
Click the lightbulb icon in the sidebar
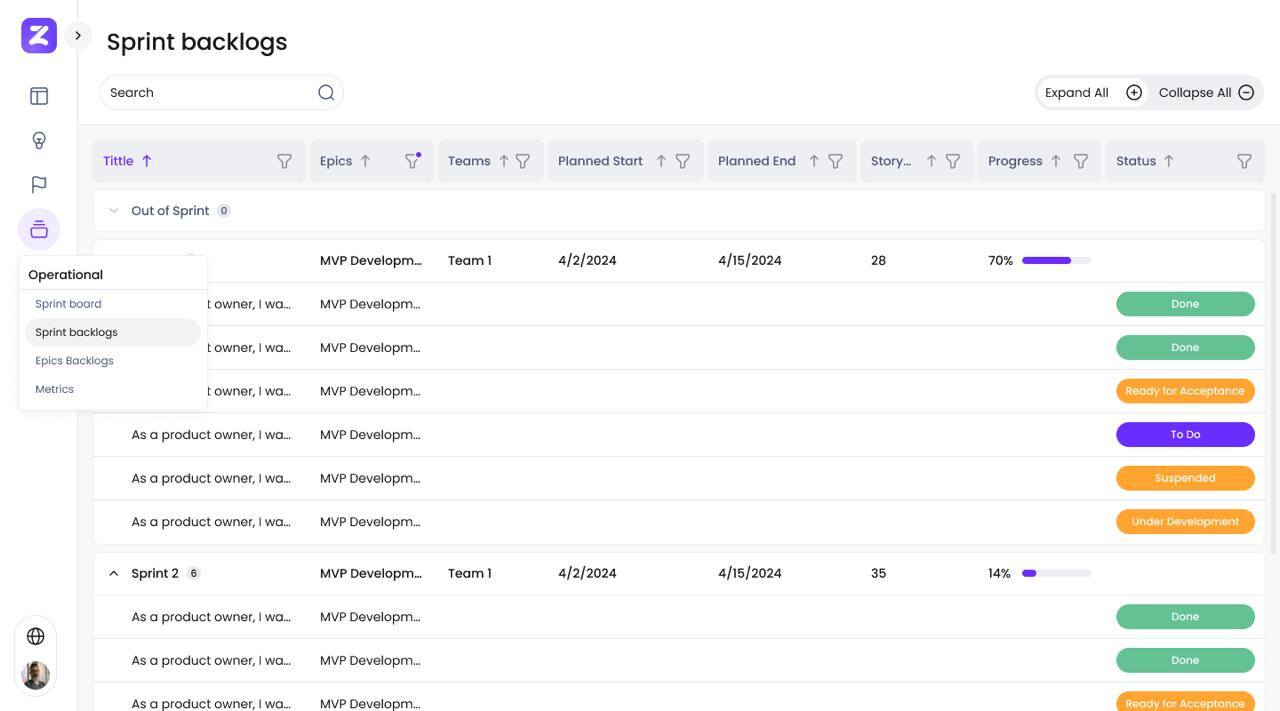click(39, 140)
